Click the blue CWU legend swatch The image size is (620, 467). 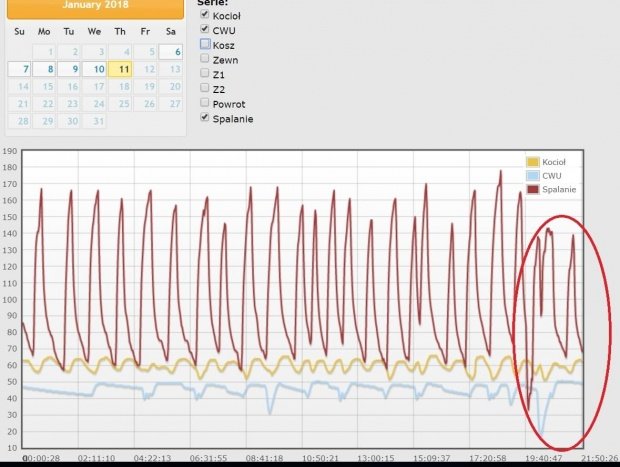(x=533, y=175)
